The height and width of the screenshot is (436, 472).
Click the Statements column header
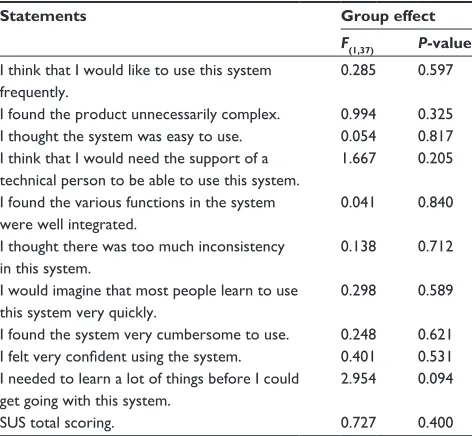43,16
